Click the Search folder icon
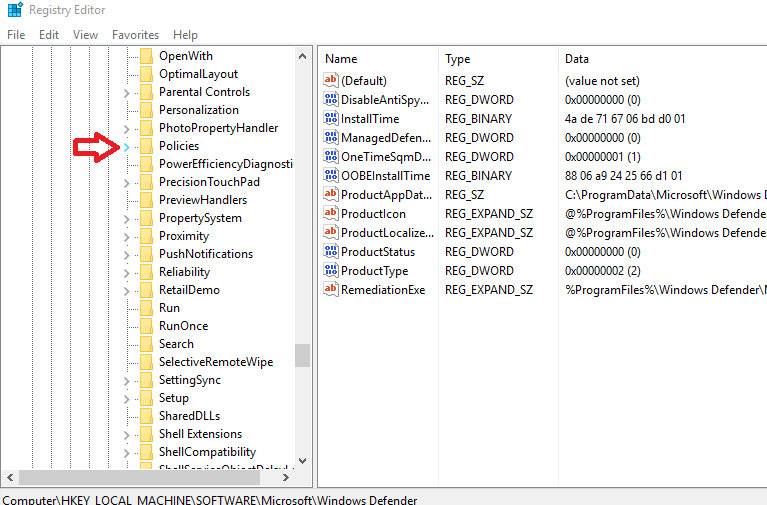 pyautogui.click(x=146, y=344)
